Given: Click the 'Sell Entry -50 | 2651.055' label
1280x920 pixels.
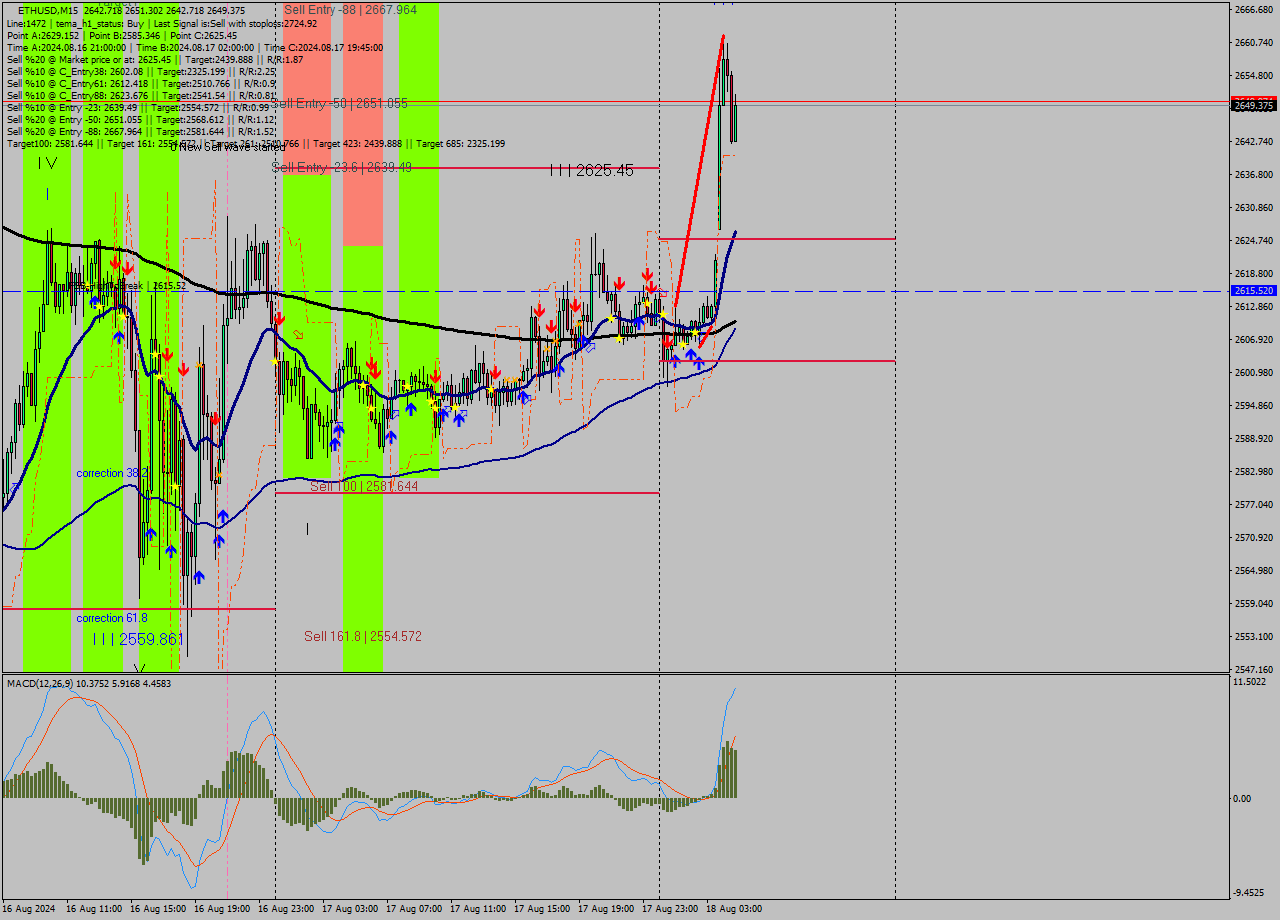Looking at the screenshot, I should [340, 103].
